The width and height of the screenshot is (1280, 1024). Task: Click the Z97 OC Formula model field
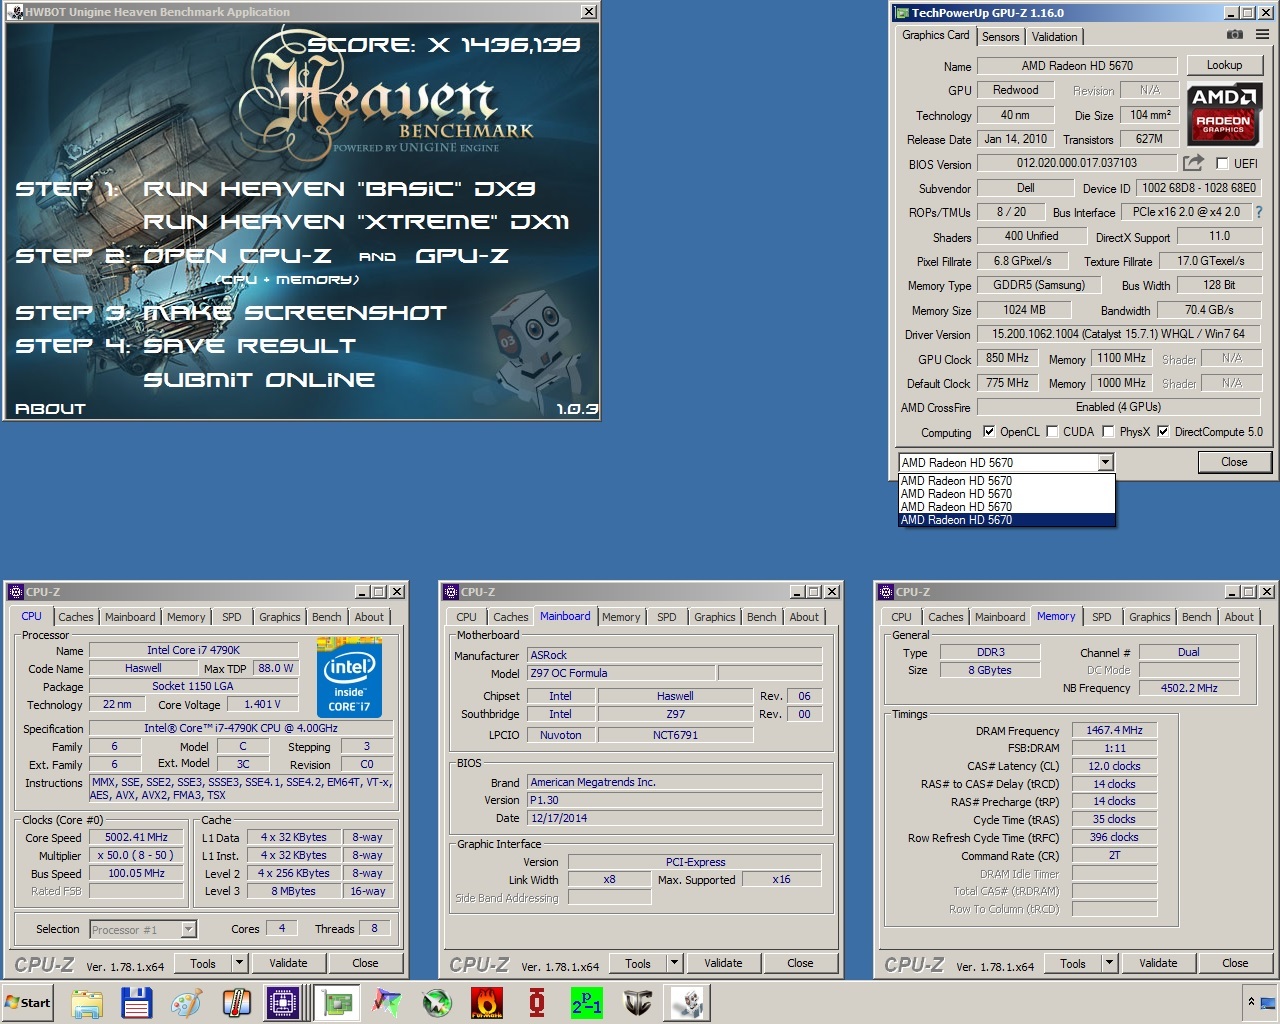[620, 673]
